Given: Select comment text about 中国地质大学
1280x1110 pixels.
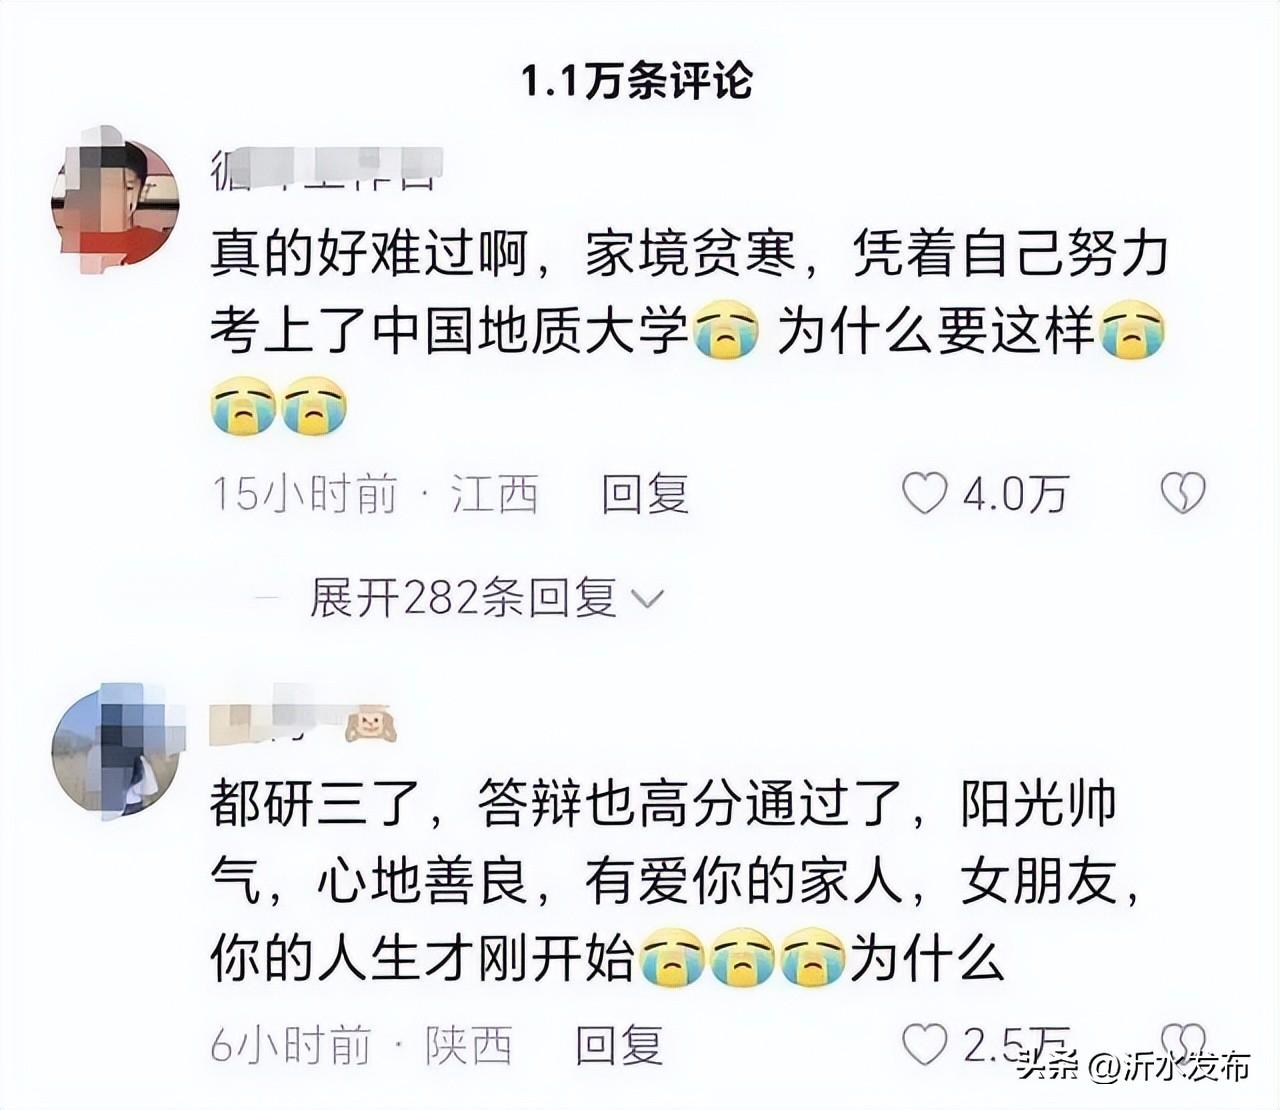Looking at the screenshot, I should (x=689, y=330).
